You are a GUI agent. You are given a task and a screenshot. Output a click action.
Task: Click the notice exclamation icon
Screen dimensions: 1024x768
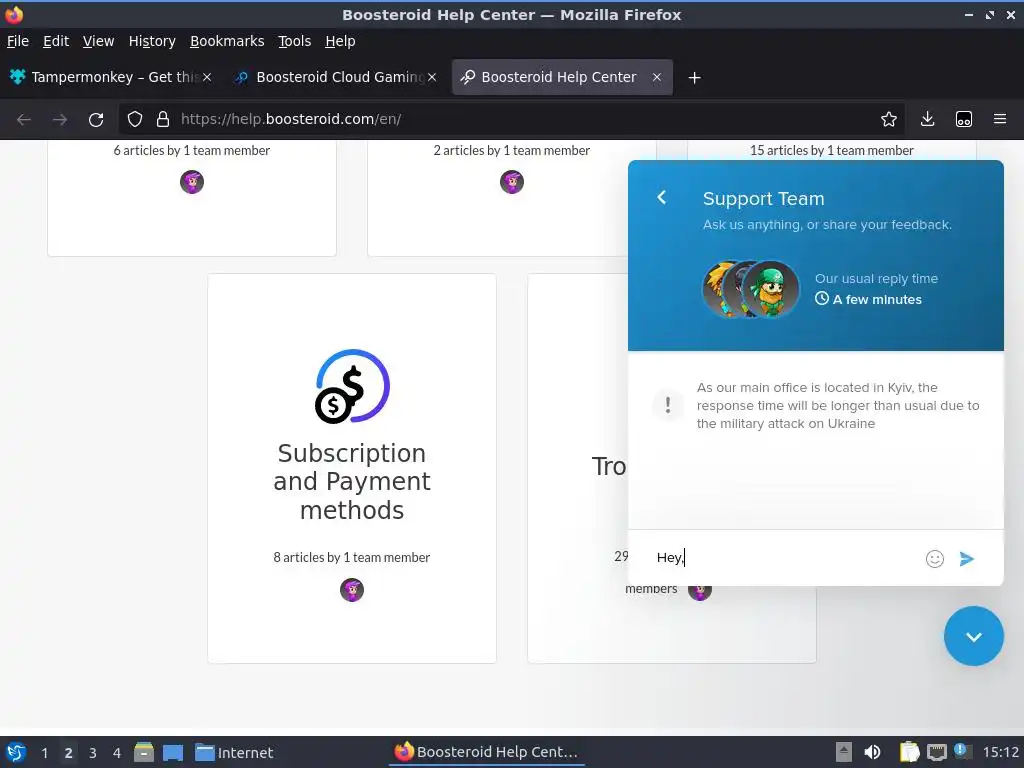coord(667,405)
